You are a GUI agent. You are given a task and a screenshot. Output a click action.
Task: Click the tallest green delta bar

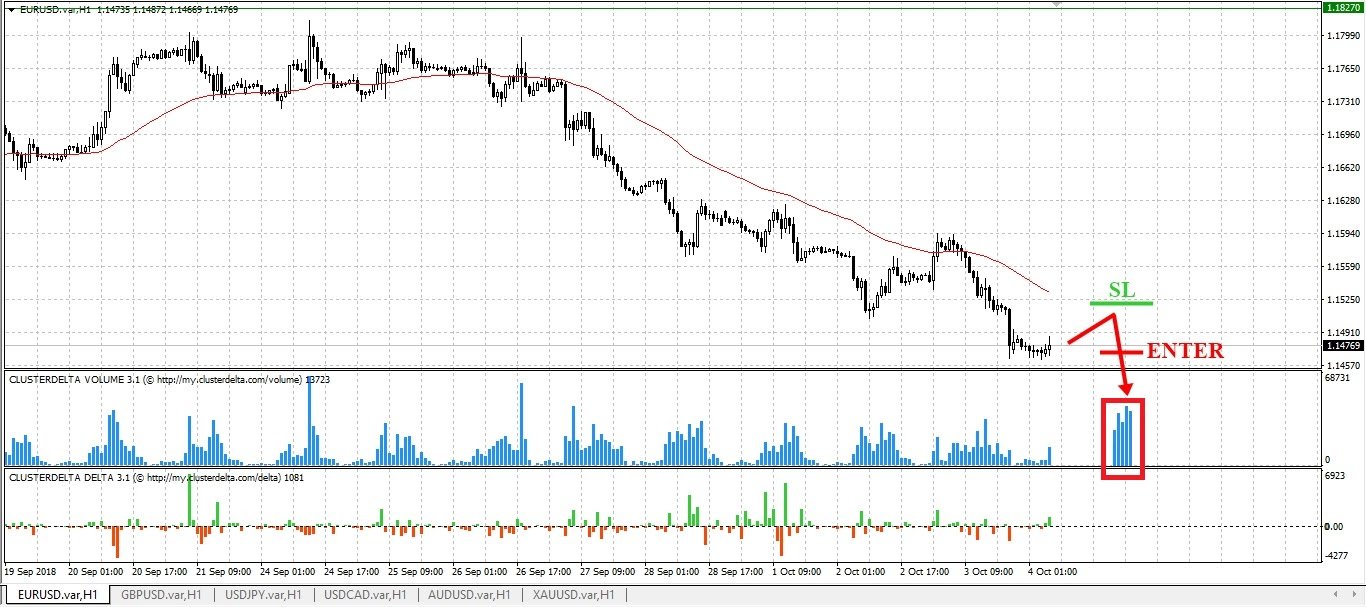tap(190, 502)
